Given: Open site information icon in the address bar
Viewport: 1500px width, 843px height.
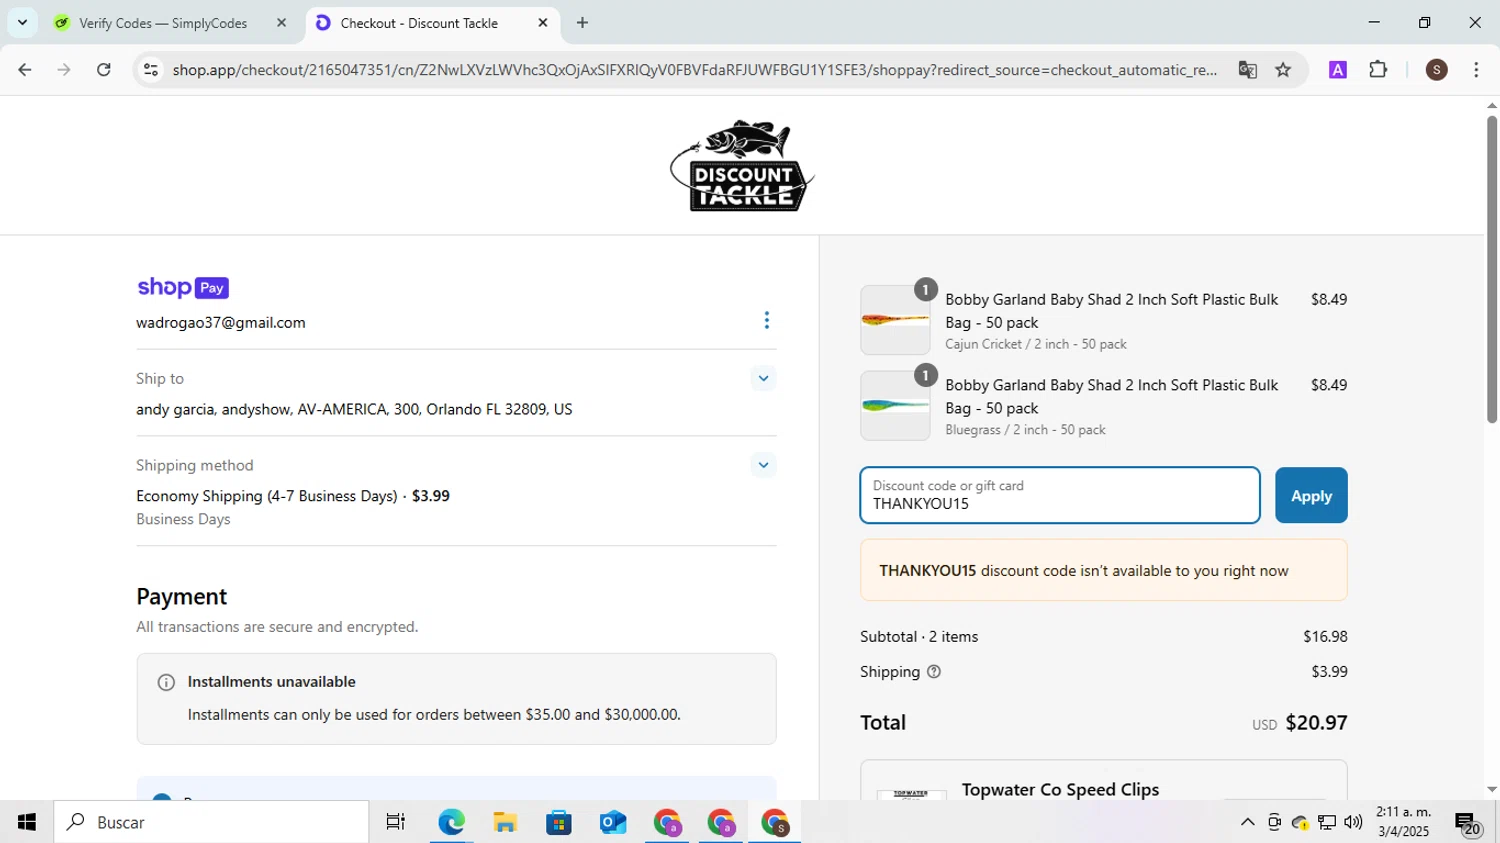Looking at the screenshot, I should point(151,70).
